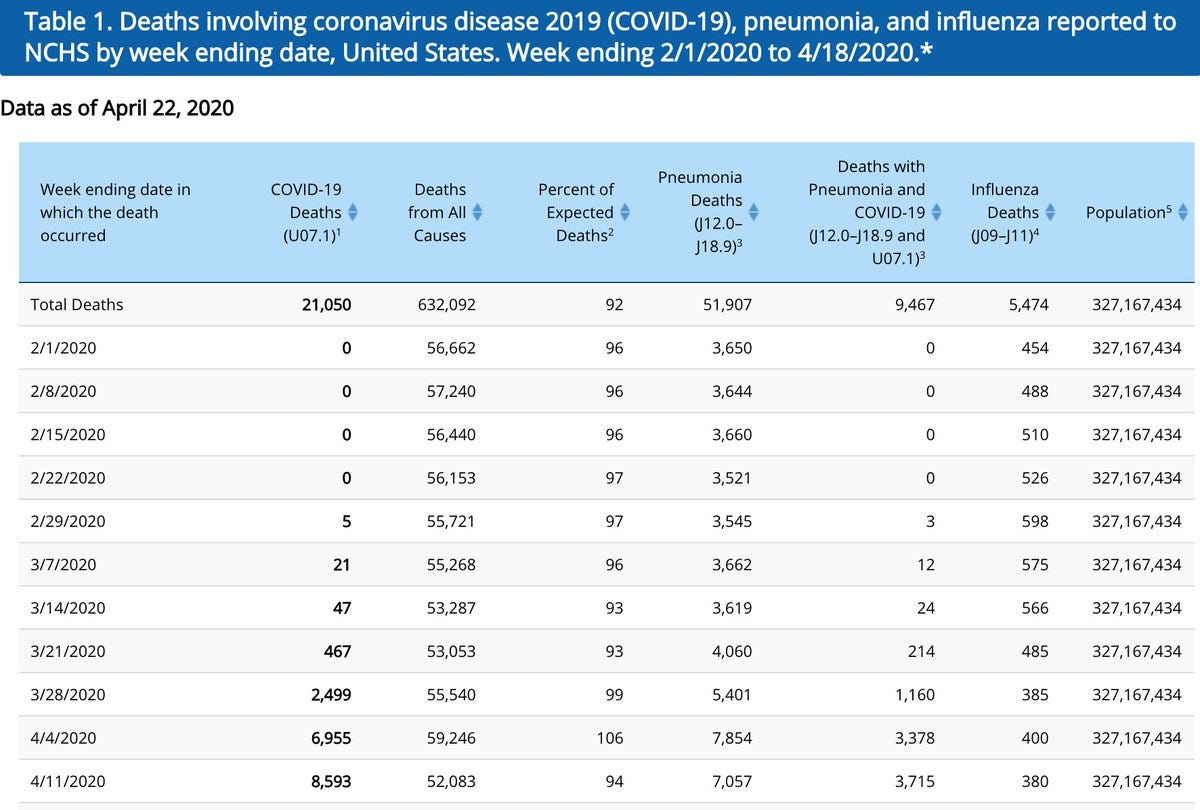
Task: Click the Week ending date column header
Action: 115,212
